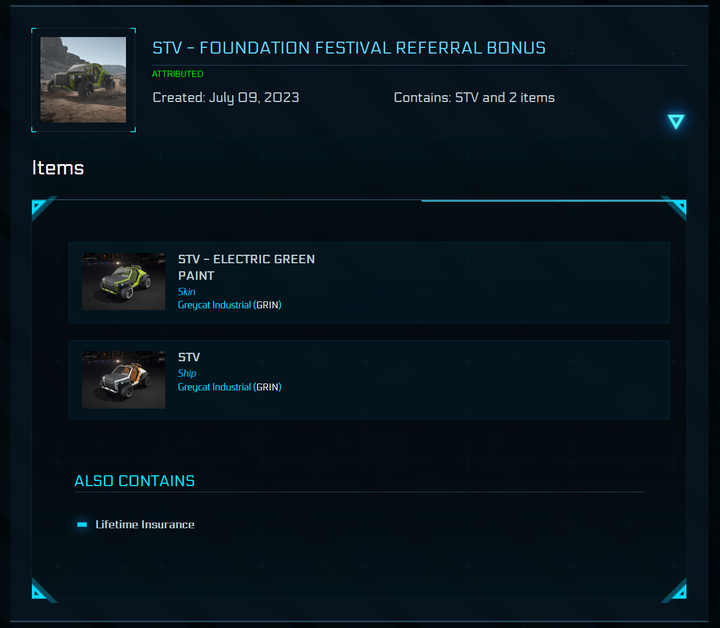Click the blue bullet icon beside Lifetime Insurance

point(82,524)
